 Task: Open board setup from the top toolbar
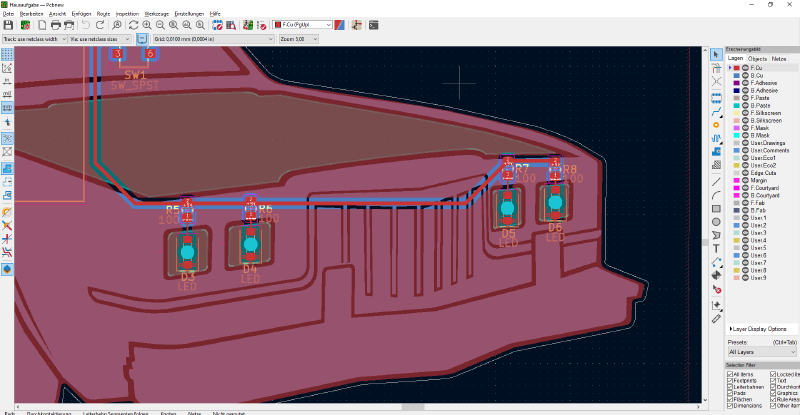[x=24, y=25]
